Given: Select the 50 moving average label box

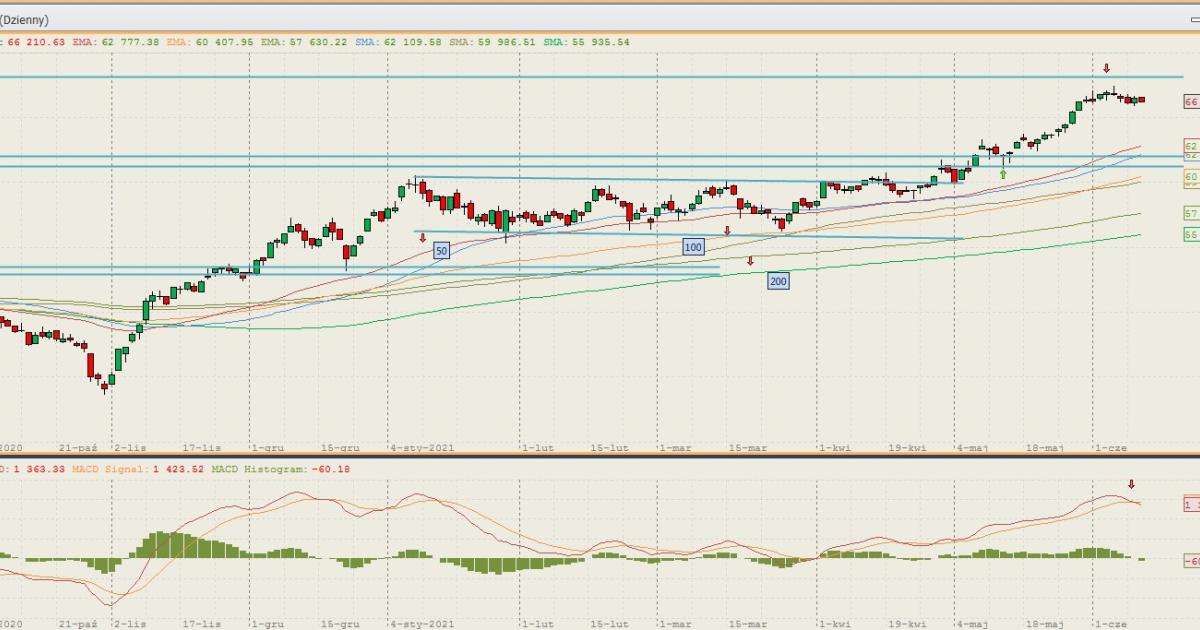Looking at the screenshot, I should pyautogui.click(x=441, y=251).
